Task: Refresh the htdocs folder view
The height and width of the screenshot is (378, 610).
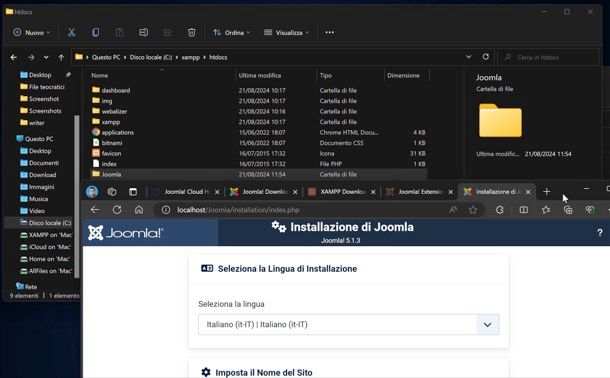Action: pyautogui.click(x=486, y=57)
